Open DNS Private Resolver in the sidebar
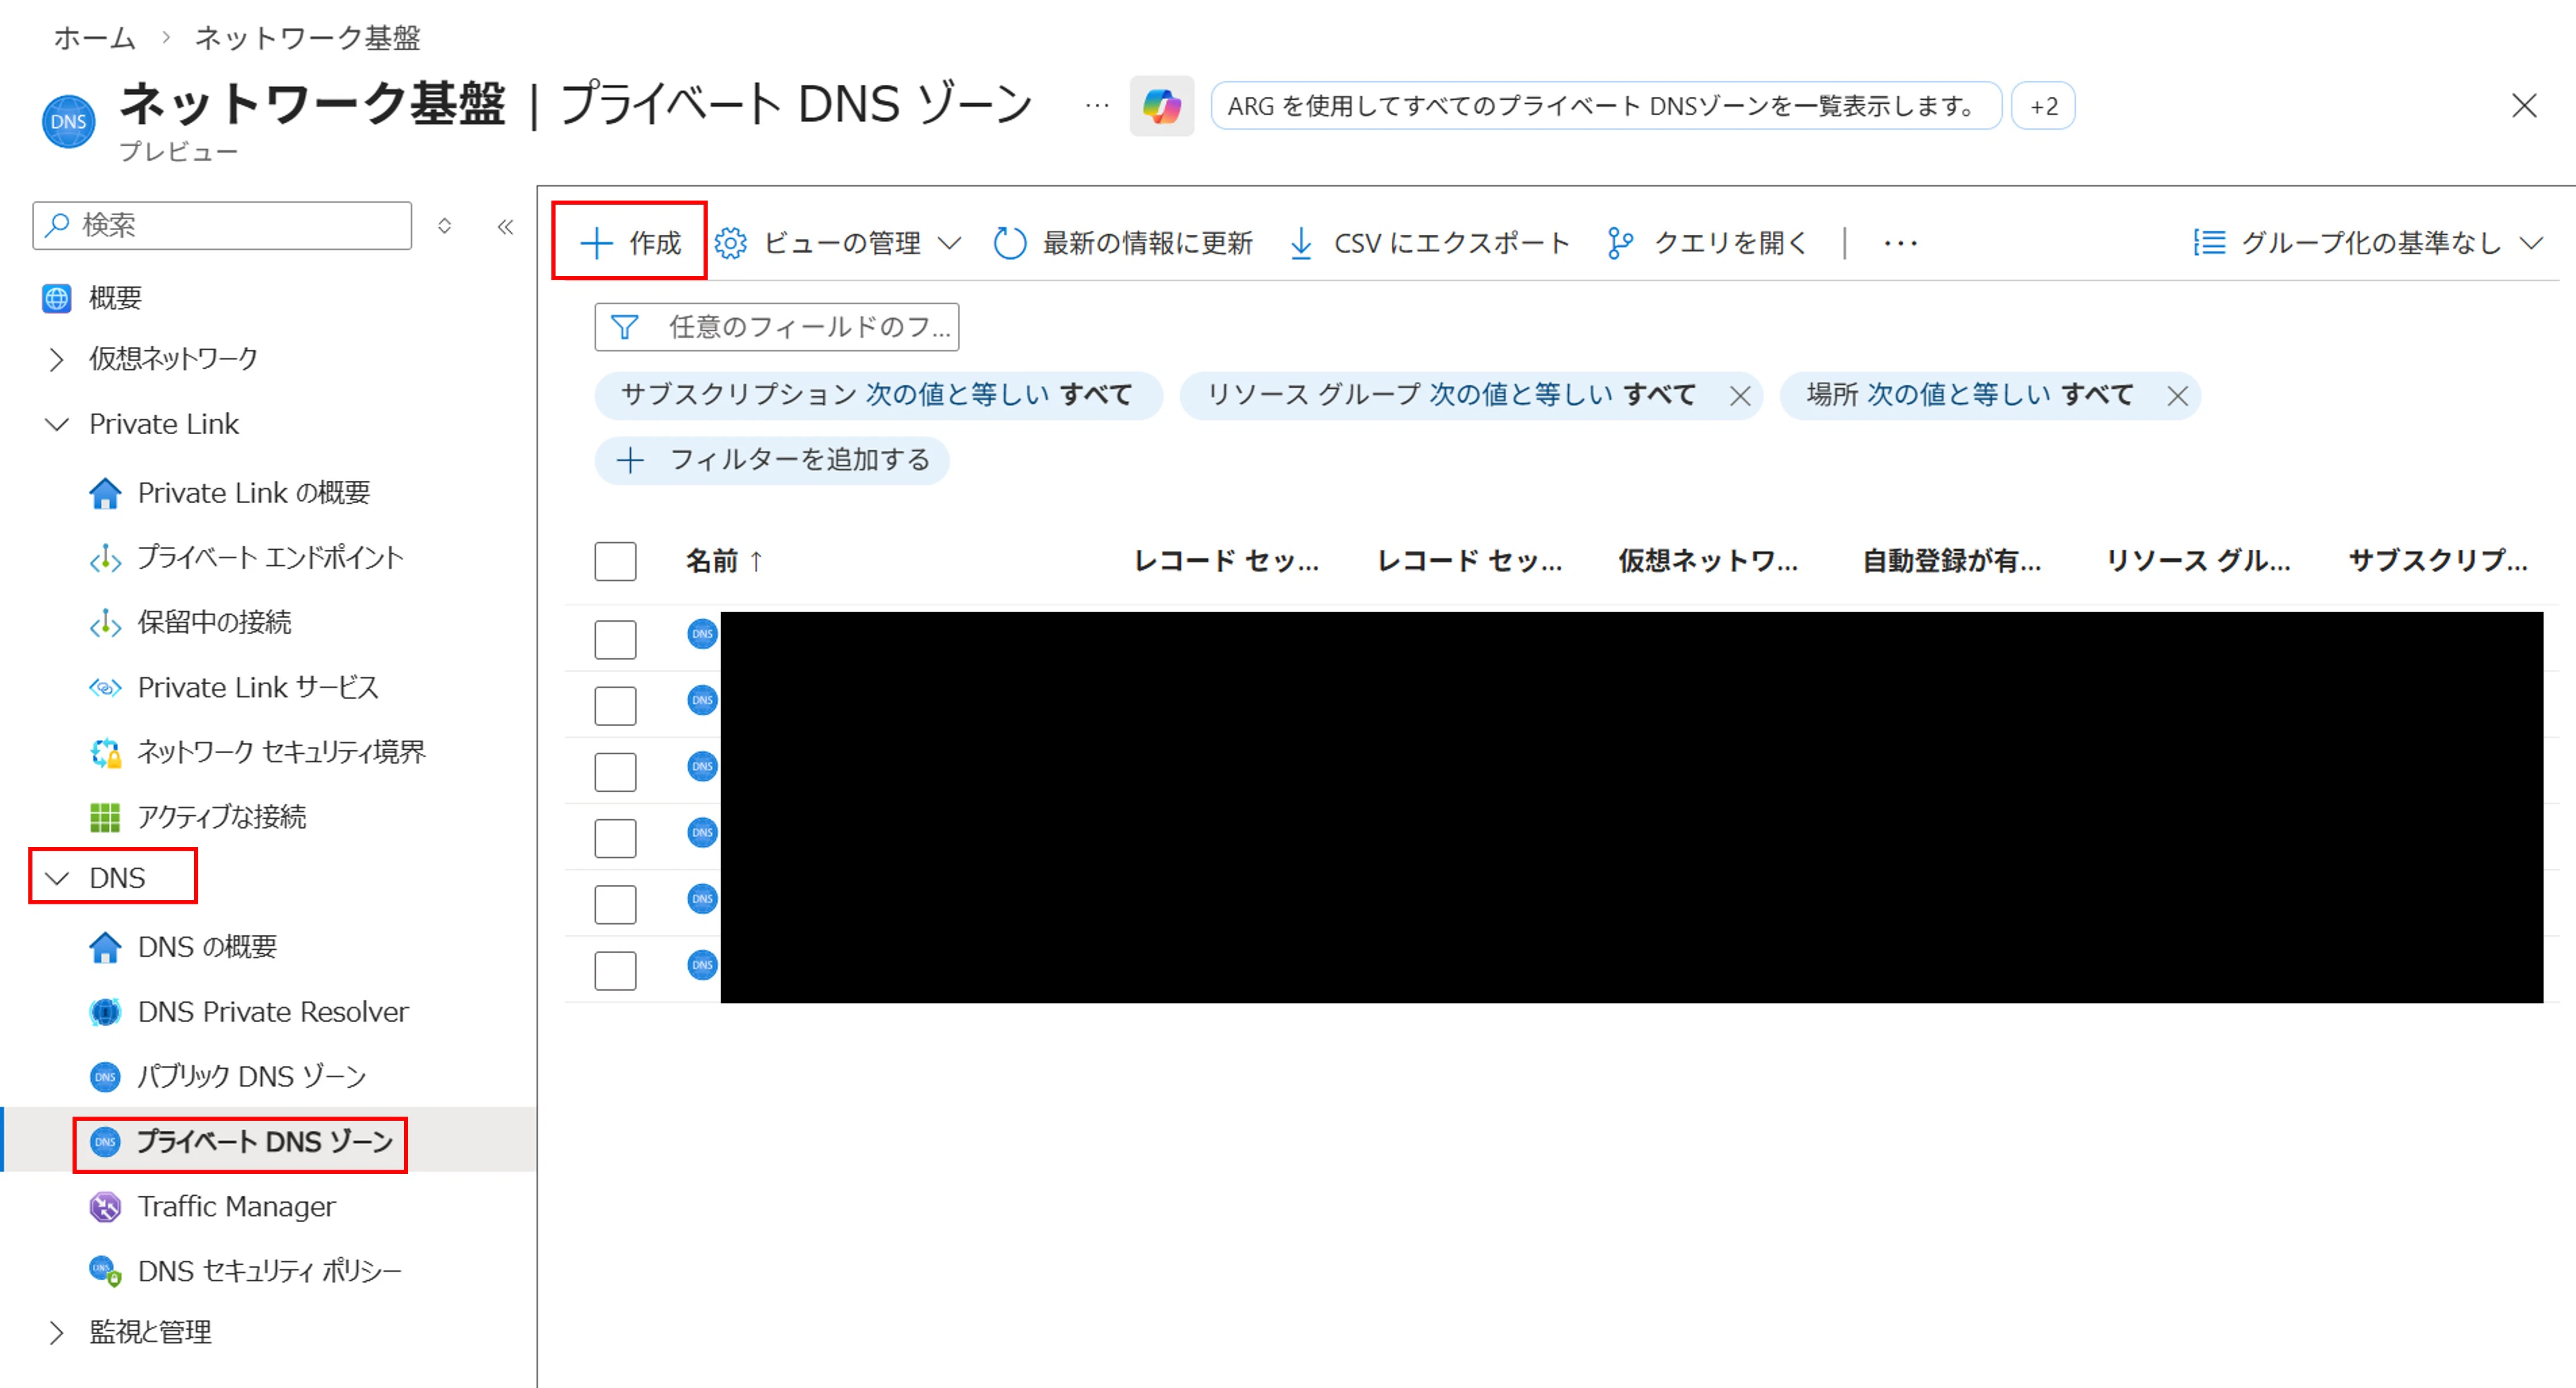2576x1388 pixels. click(272, 1011)
